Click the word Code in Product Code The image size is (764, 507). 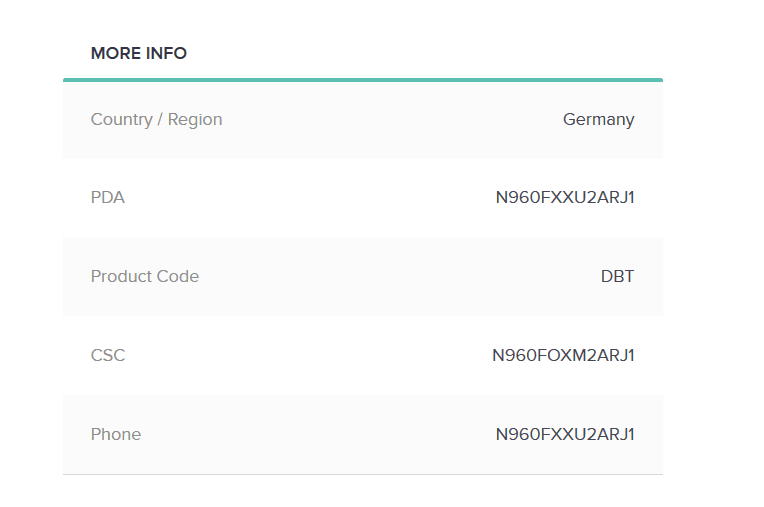pyautogui.click(x=177, y=276)
